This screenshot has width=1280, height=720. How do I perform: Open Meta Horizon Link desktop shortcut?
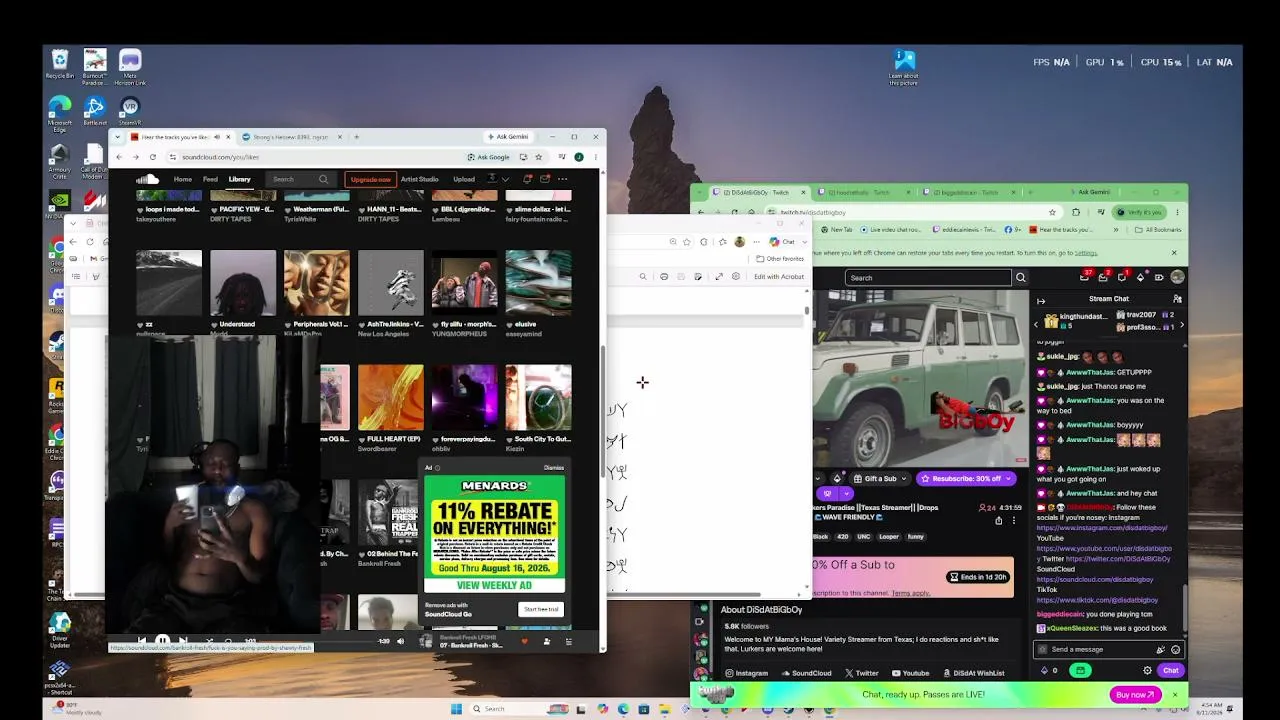click(130, 68)
